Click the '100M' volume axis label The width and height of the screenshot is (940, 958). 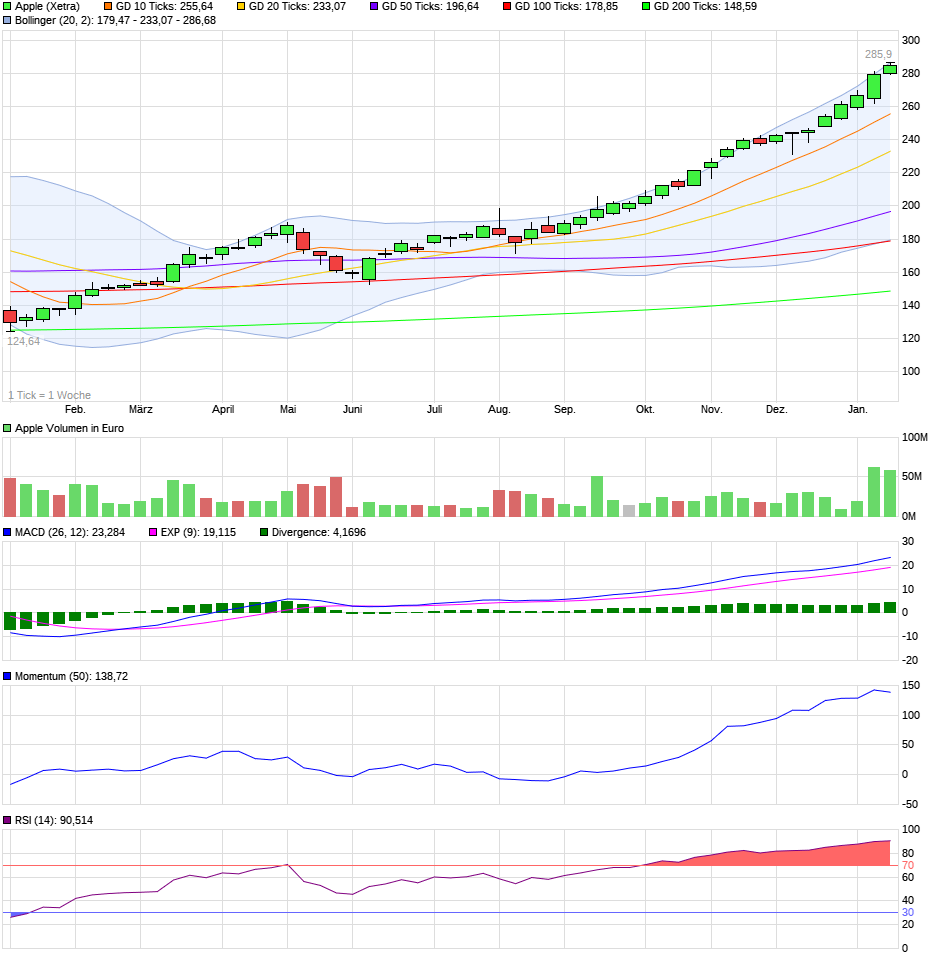click(x=914, y=437)
